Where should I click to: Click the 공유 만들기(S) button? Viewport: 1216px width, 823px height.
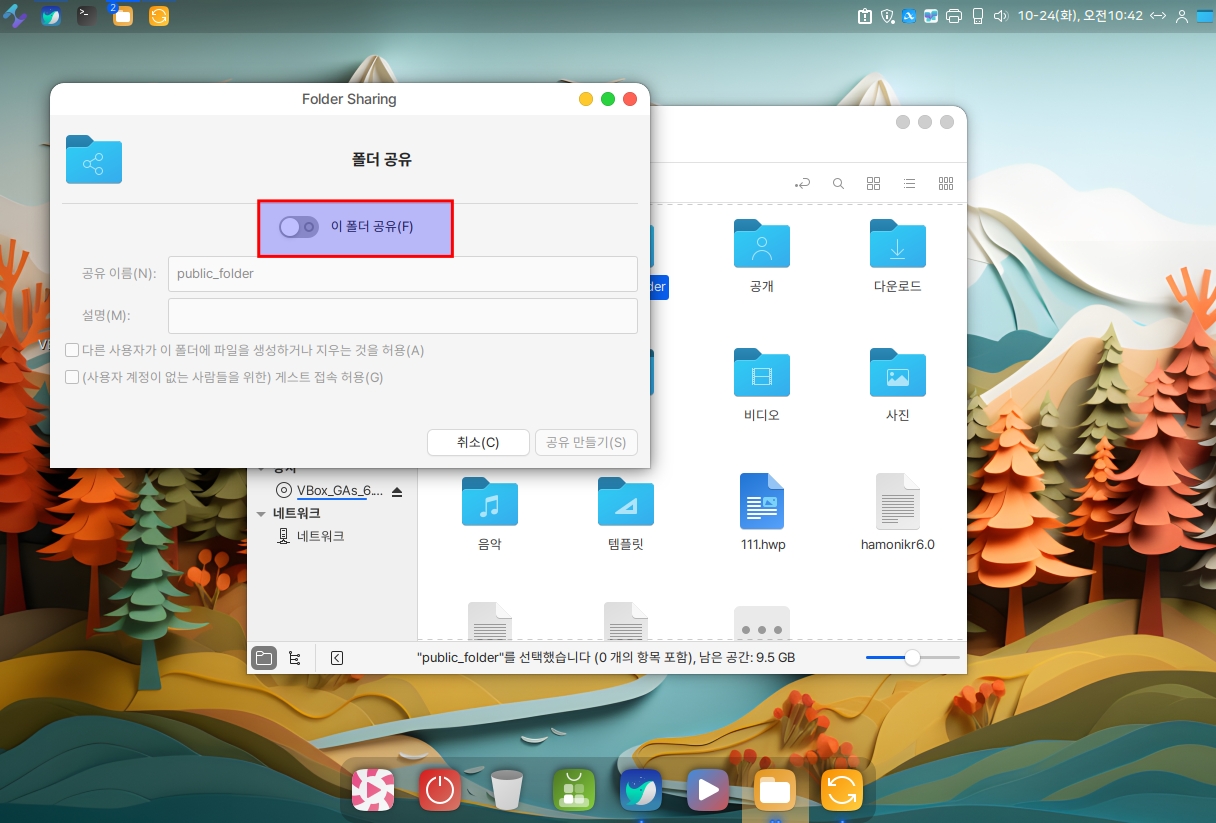[x=586, y=442]
